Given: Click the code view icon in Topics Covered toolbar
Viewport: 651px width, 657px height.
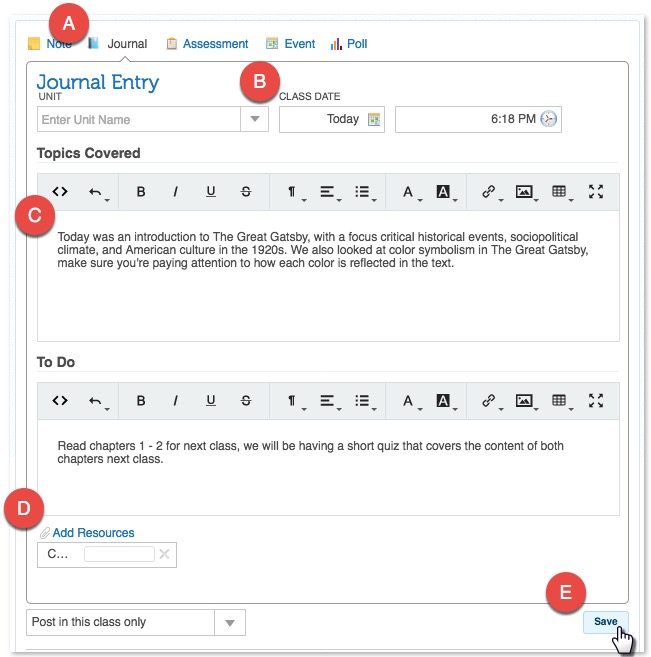Looking at the screenshot, I should [60, 192].
